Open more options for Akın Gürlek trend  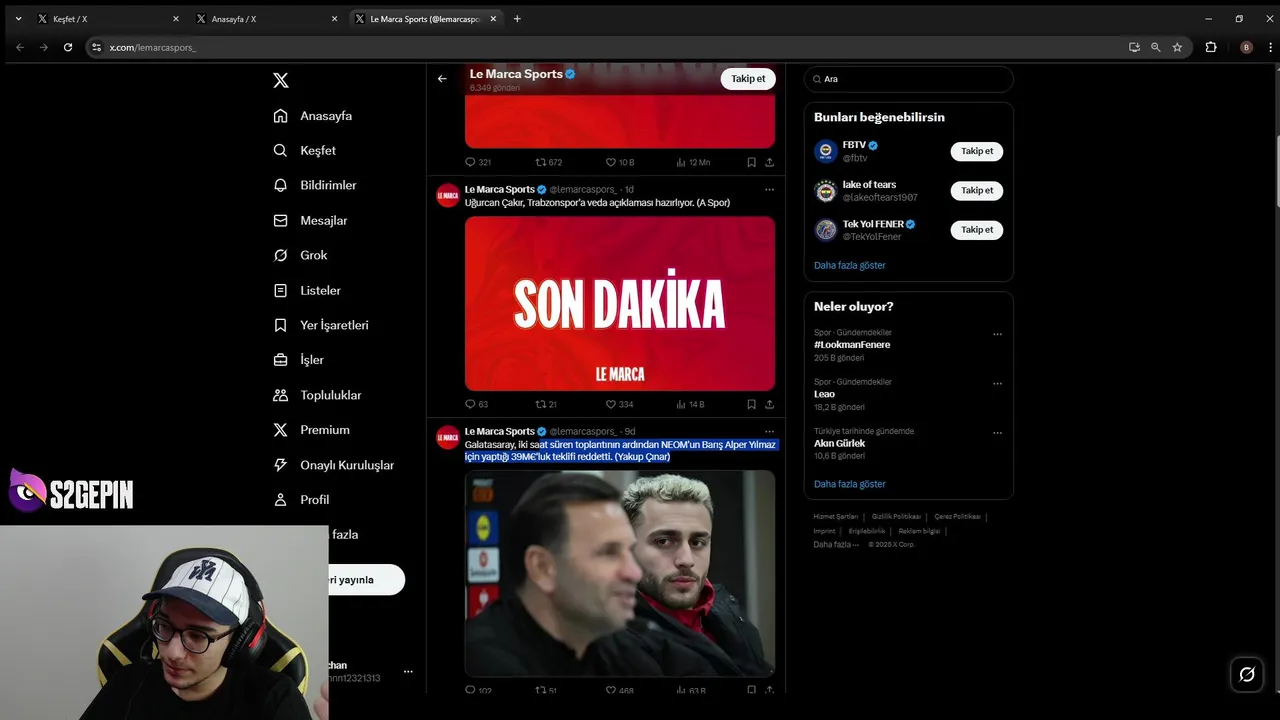click(997, 433)
